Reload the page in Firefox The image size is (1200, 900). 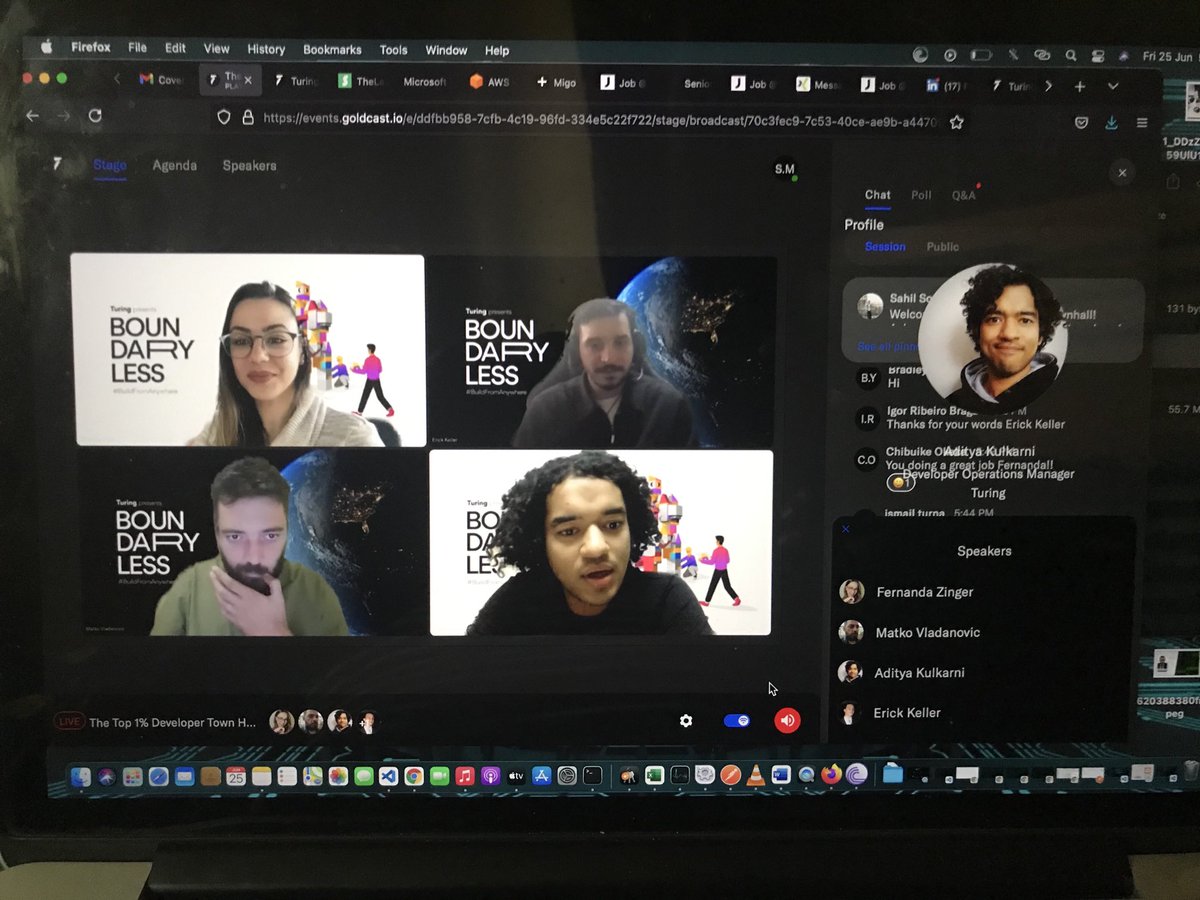95,116
